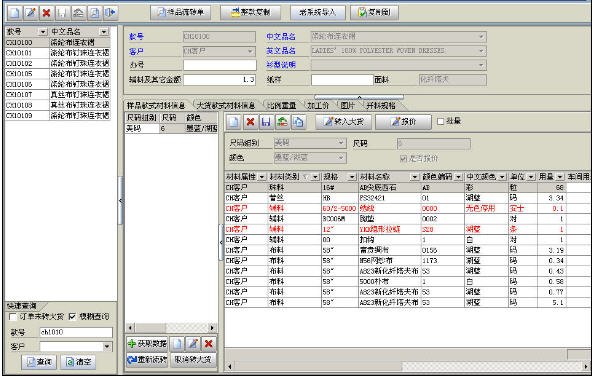Screen dimensions: 592x377
Task: Click the size list horizontal scrollbar right arrow
Action: [213, 328]
